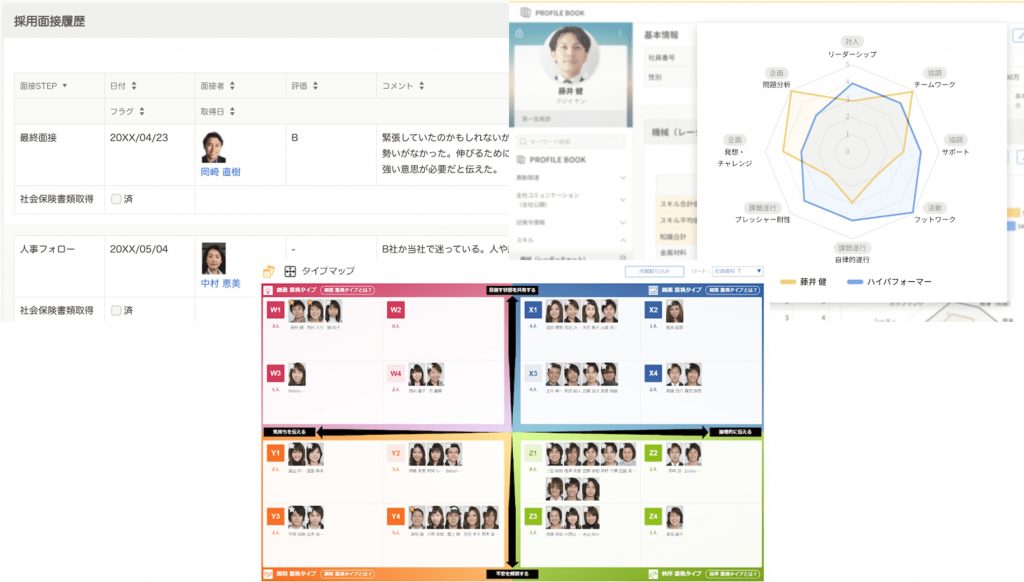Sort by 日付 column arrows
This screenshot has width=1024, height=582.
134,86
